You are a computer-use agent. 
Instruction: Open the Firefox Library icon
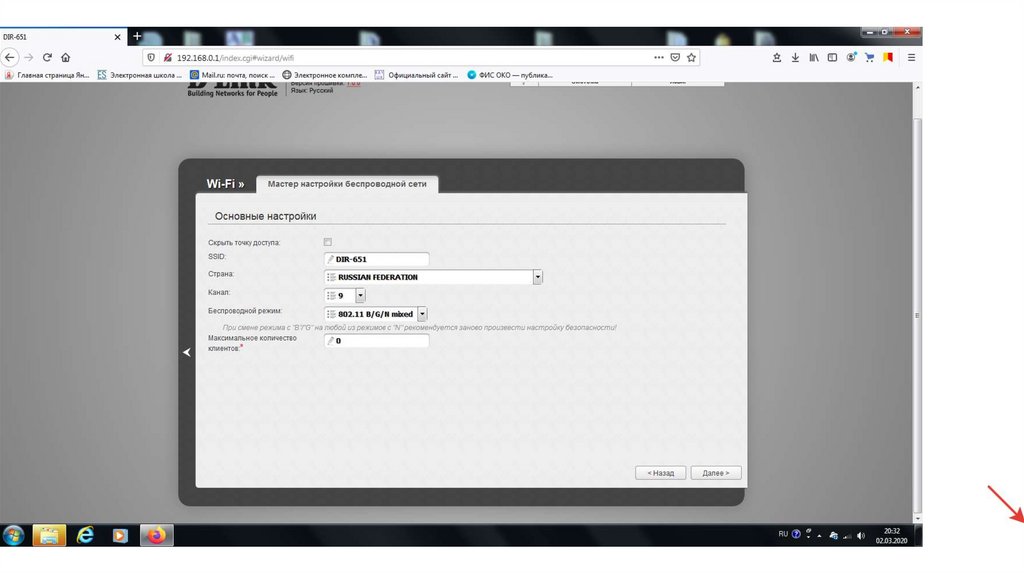pyautogui.click(x=814, y=57)
